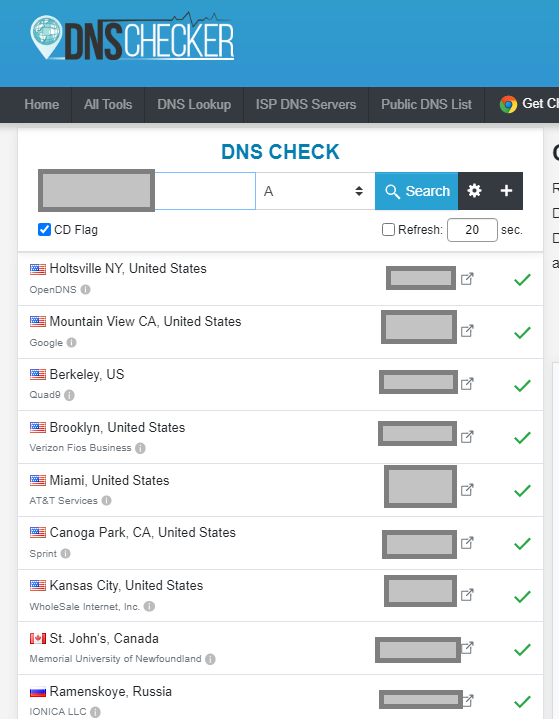The width and height of the screenshot is (559, 719).
Task: Click Russia flag beside Ramenskoye
Action: (x=38, y=691)
